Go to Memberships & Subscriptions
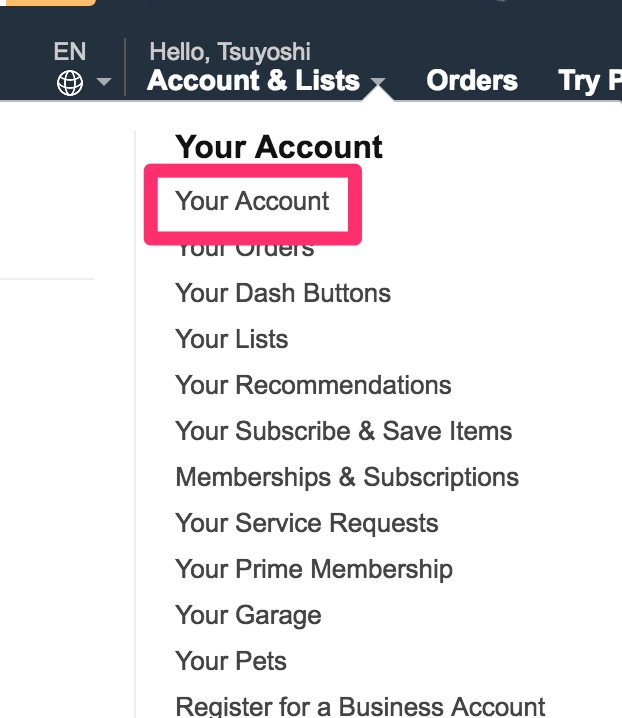 347,477
